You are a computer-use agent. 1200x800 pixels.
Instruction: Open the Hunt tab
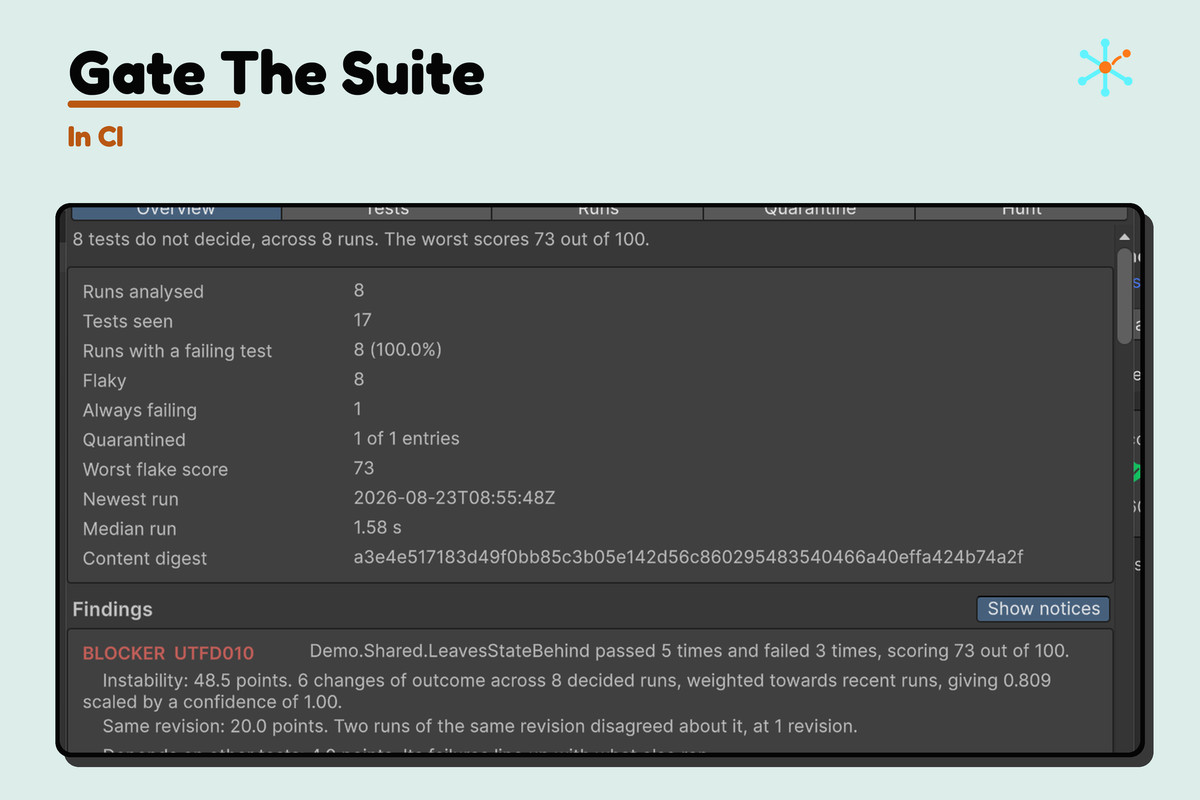pyautogui.click(x=1021, y=212)
